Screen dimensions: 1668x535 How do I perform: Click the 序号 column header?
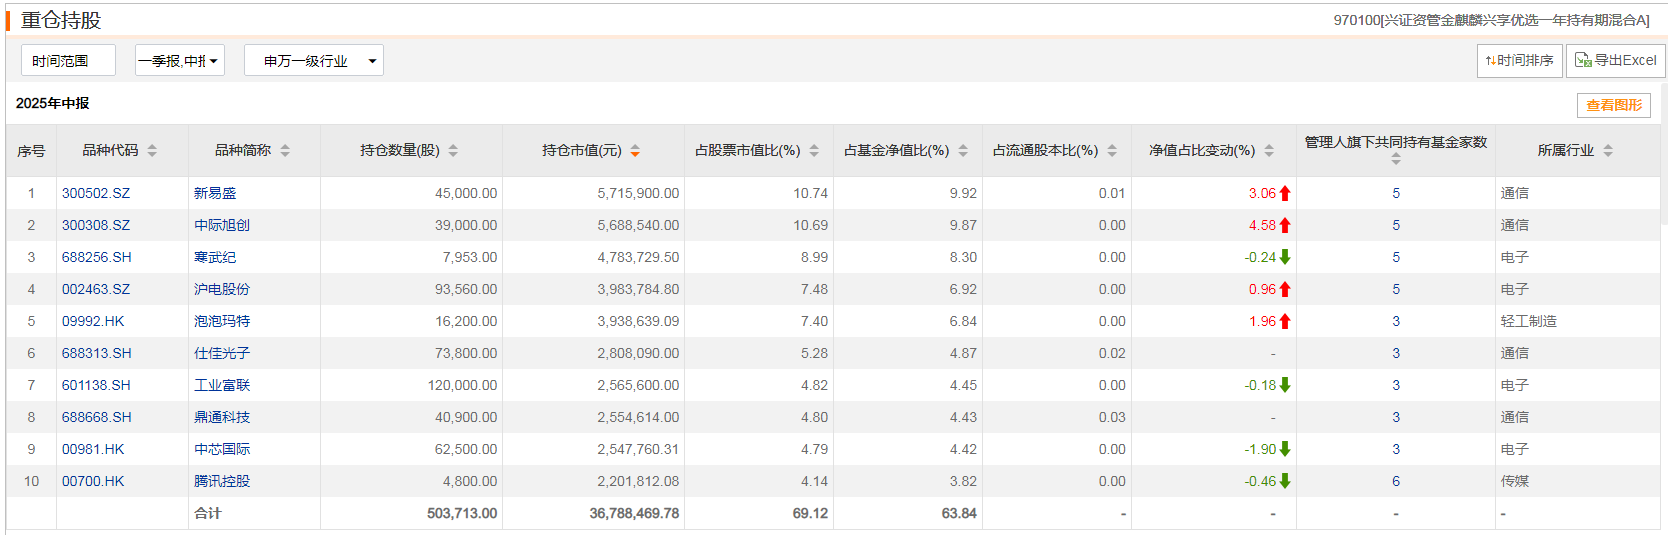31,151
